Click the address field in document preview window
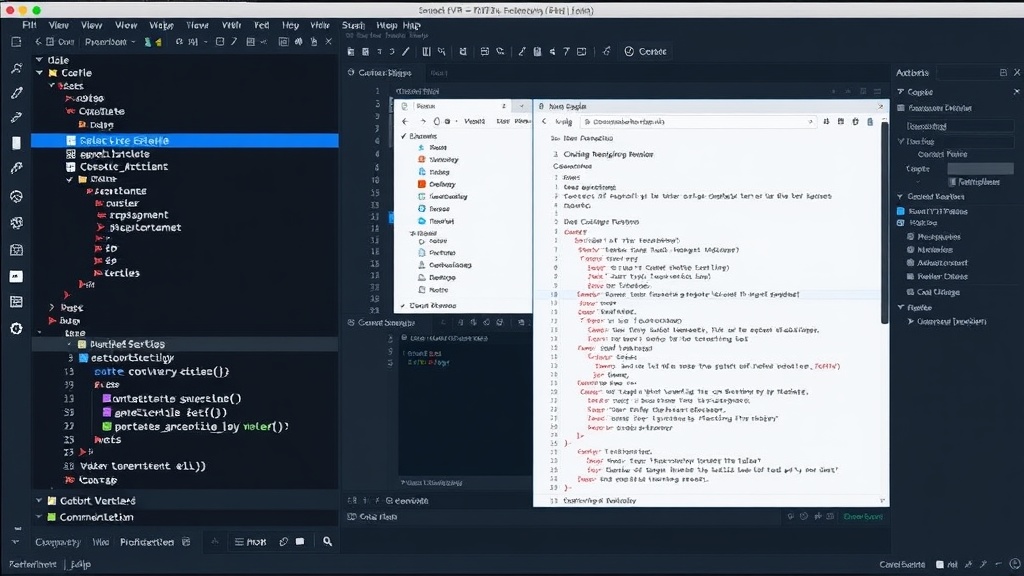This screenshot has height=576, width=1024. click(x=697, y=121)
